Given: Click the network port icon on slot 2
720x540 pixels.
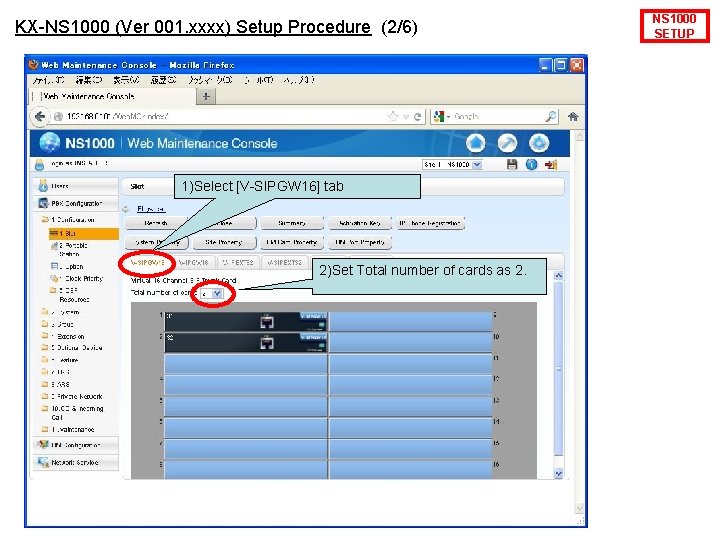Looking at the screenshot, I should point(267,343).
